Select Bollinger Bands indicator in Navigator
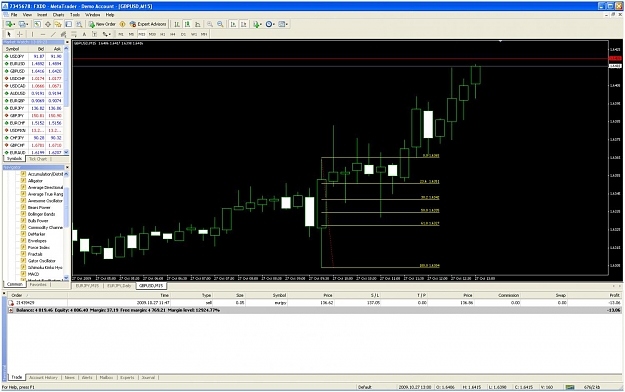Screen dimensions: 625x392 pos(41,214)
